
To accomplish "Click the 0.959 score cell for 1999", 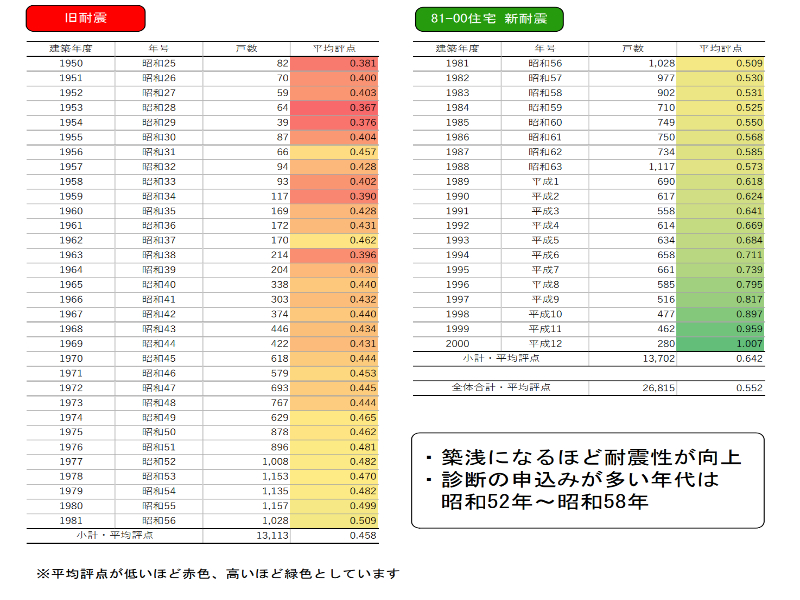I will 720,328.
